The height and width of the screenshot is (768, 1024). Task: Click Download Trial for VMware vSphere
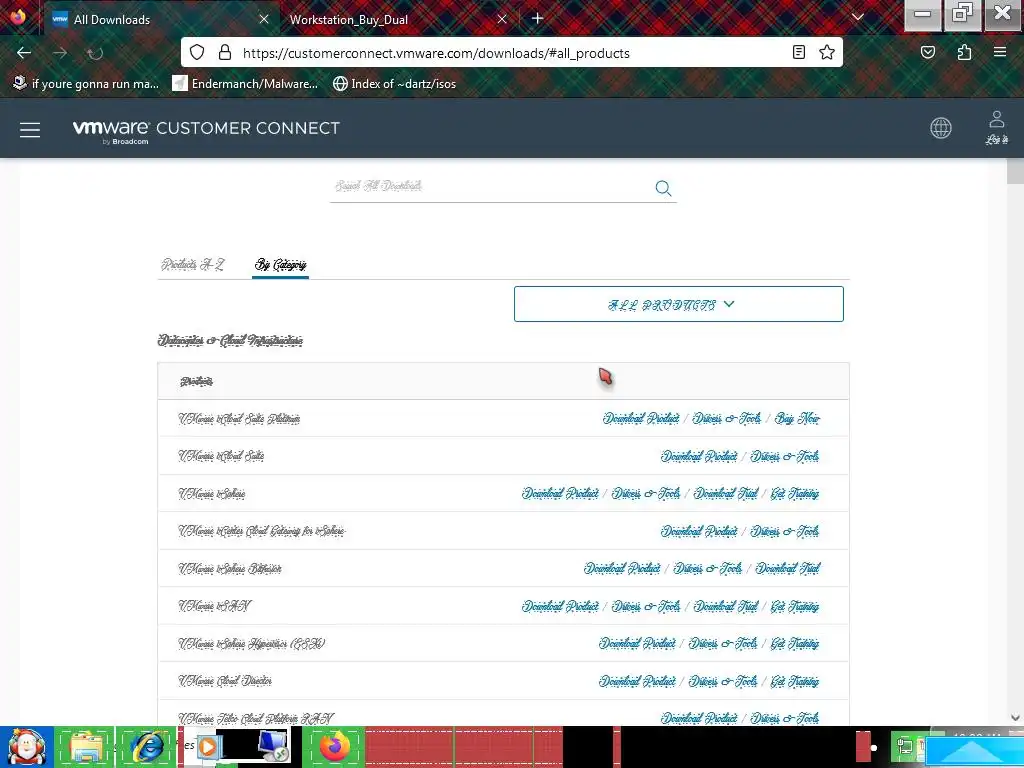pos(726,494)
